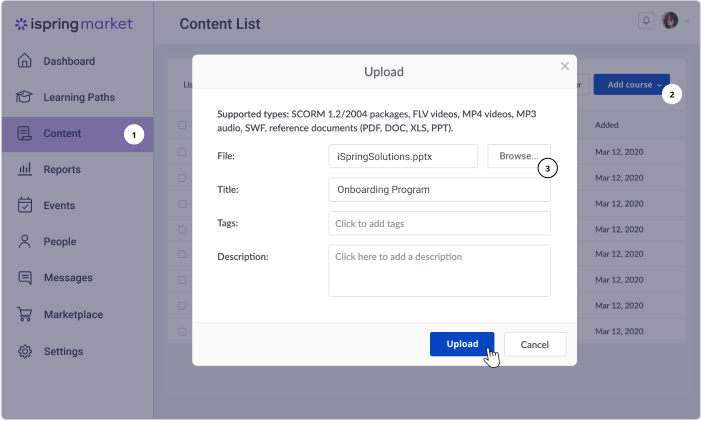
Task: Open the People section
Action: 59,241
